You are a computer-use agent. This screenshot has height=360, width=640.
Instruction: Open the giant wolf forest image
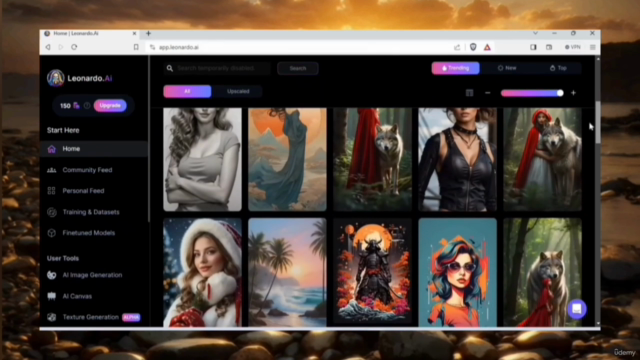click(542, 272)
